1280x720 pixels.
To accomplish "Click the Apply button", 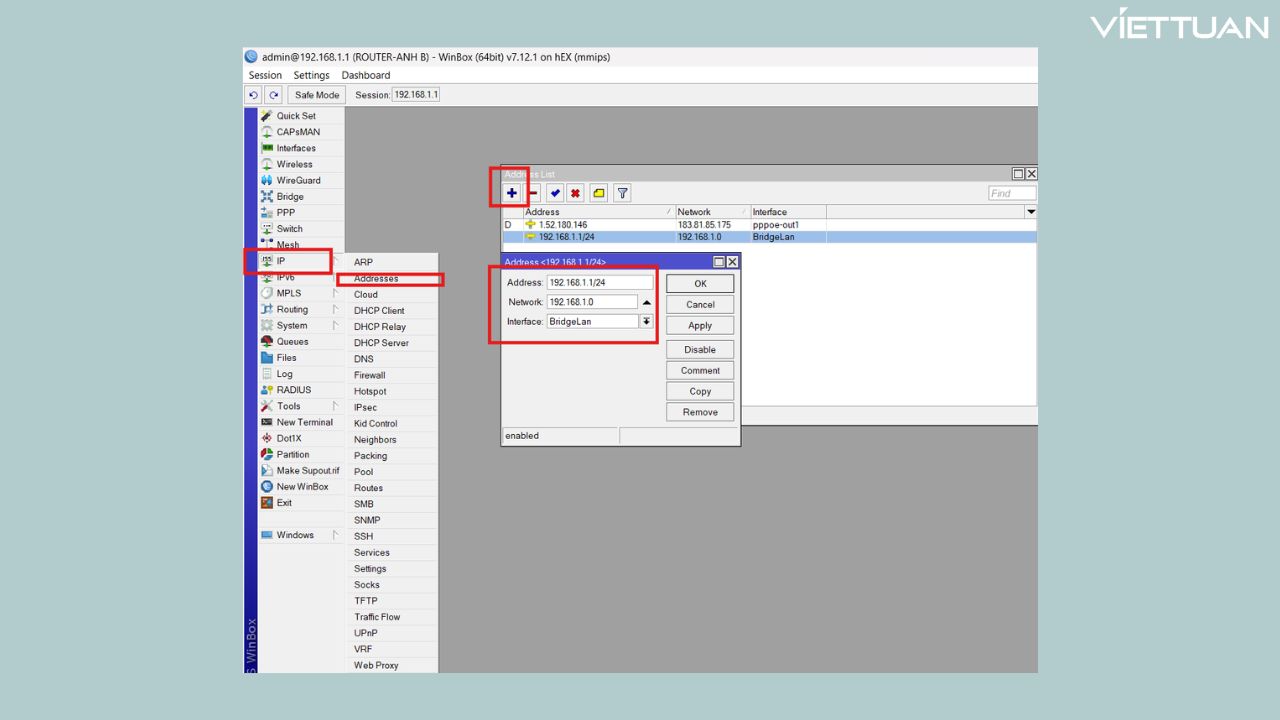I will pyautogui.click(x=700, y=325).
